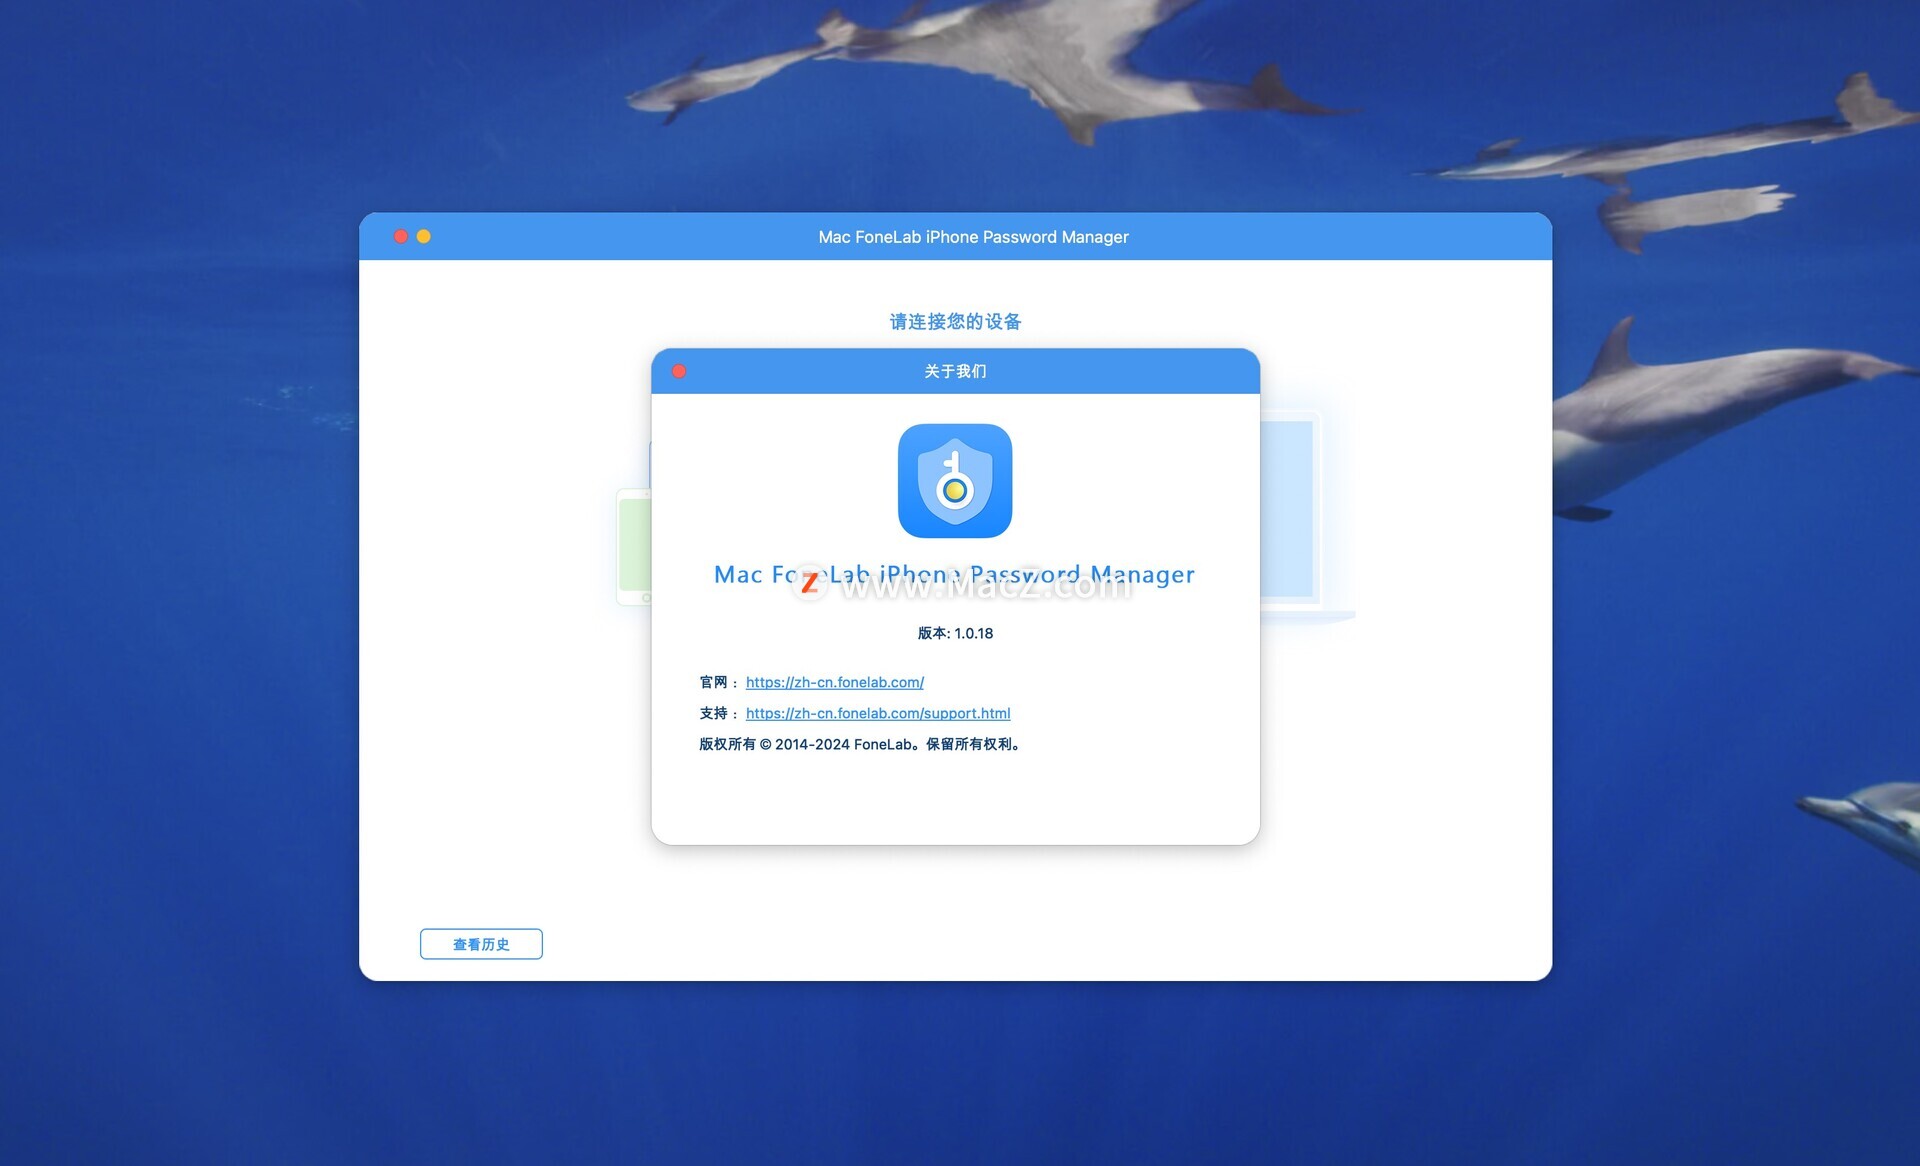Click the orange Z watermark logo
The width and height of the screenshot is (1920, 1166).
[809, 583]
